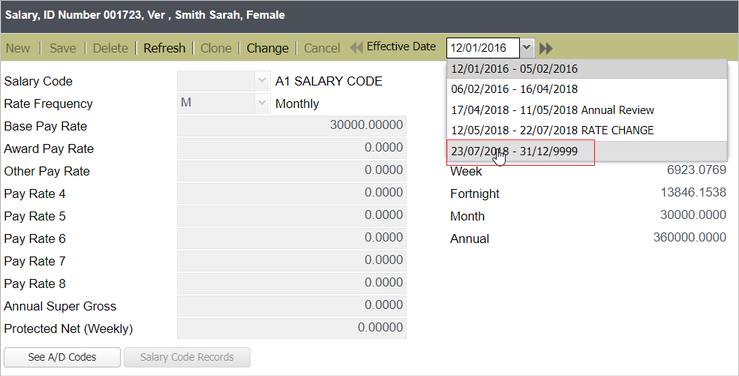The image size is (739, 376).
Task: Select 06/02/2016 - 16/04/2018 date range
Action: tap(587, 89)
